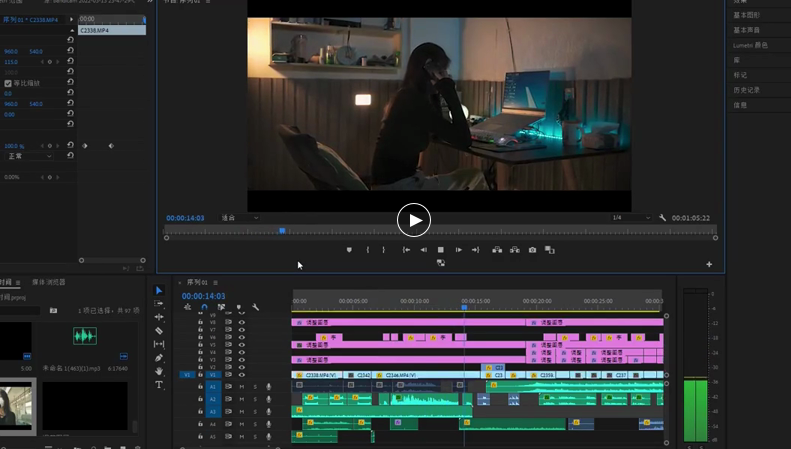Select the green audio waveform thumbnail
This screenshot has height=449, width=791.
[85, 336]
